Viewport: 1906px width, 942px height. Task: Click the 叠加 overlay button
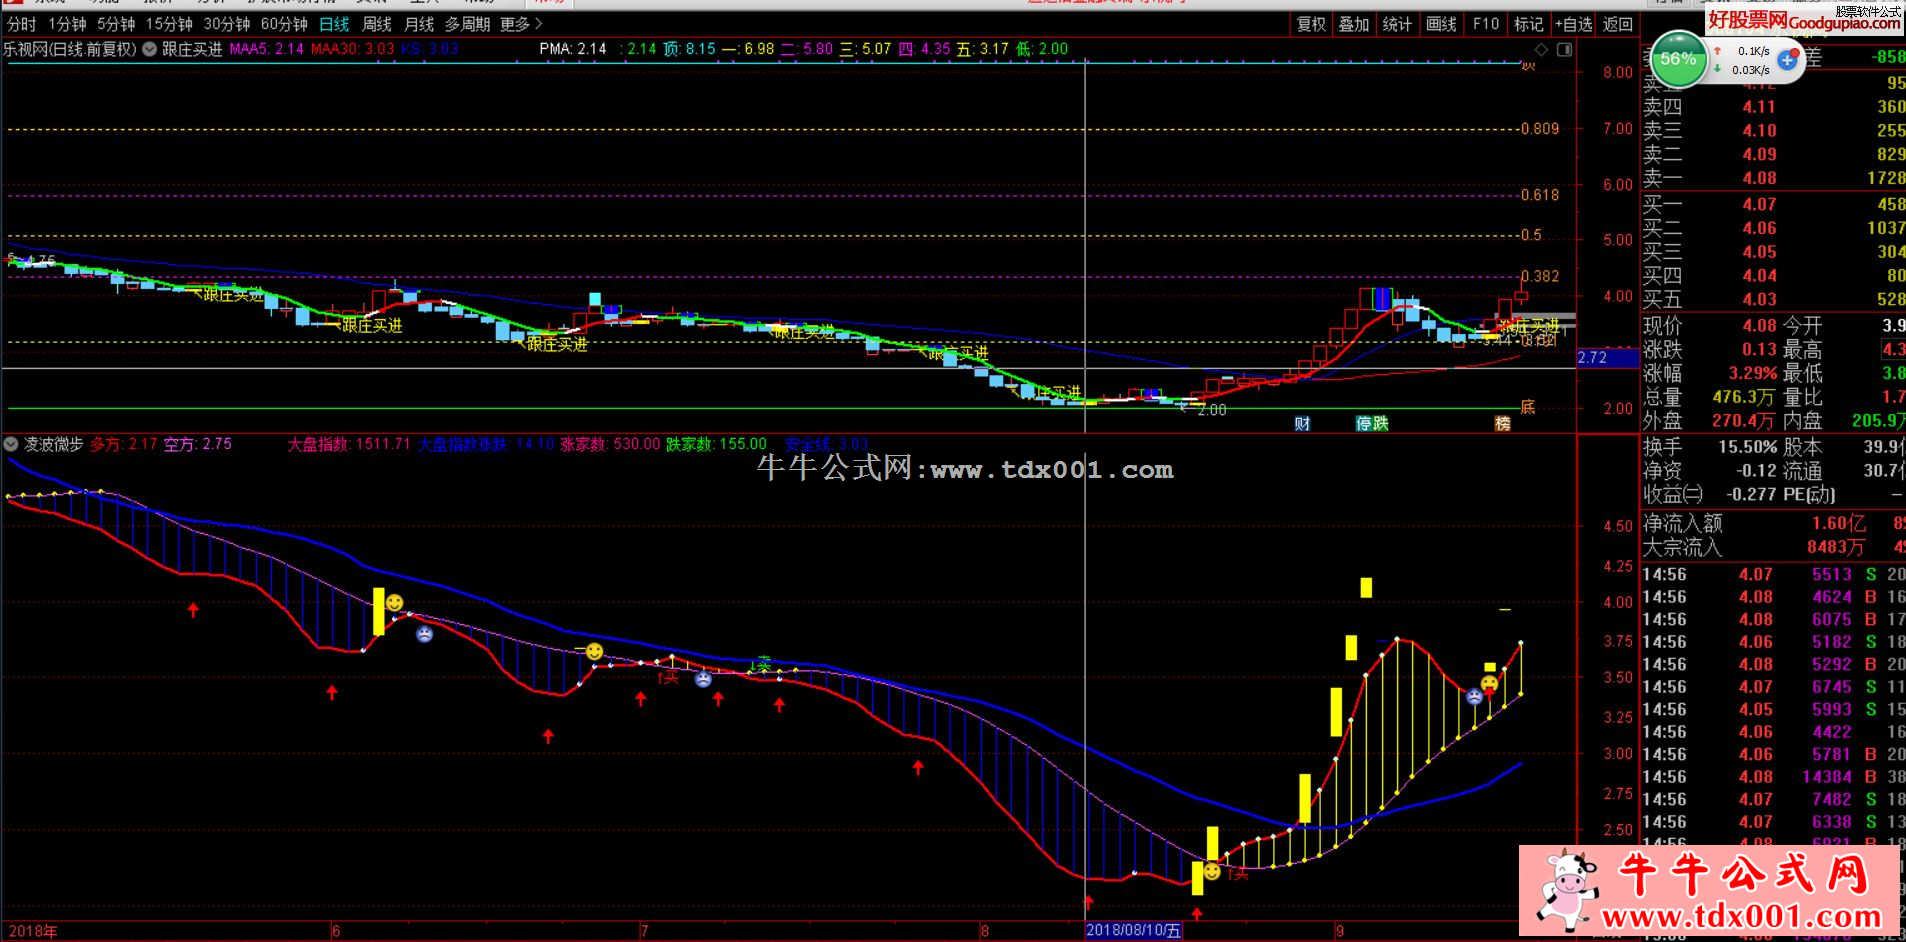(1354, 24)
